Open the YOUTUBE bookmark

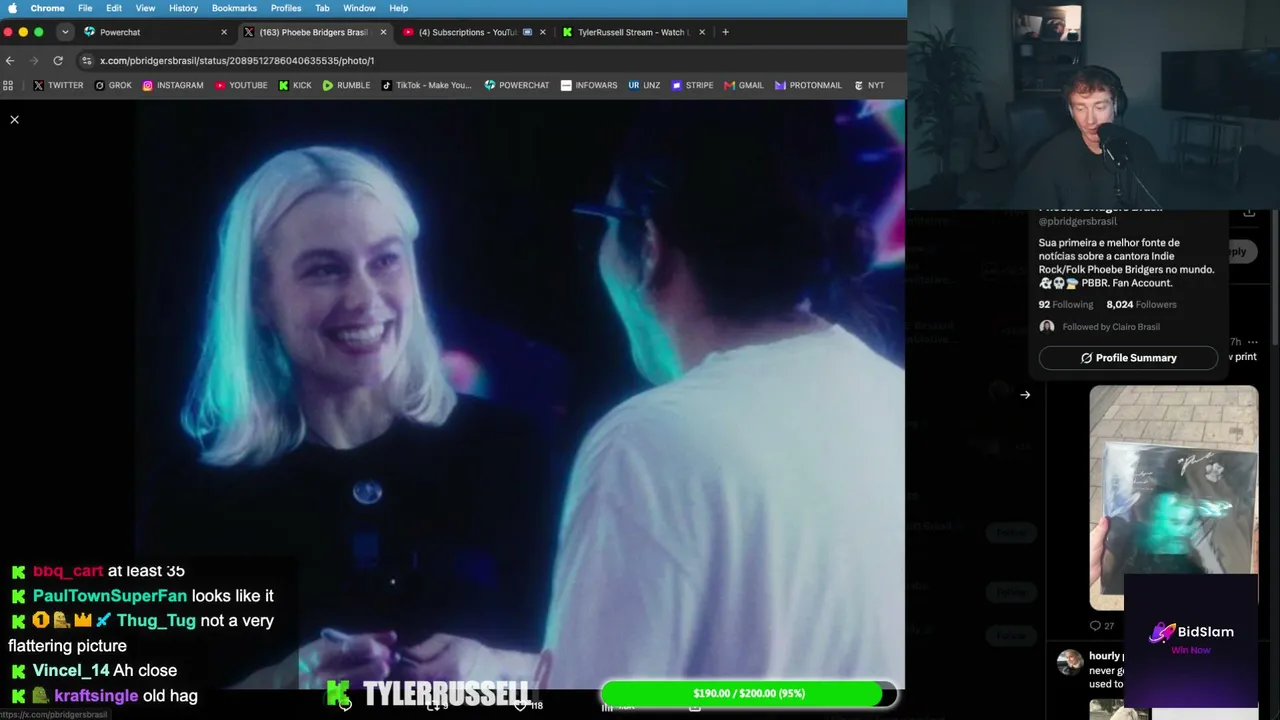point(241,85)
